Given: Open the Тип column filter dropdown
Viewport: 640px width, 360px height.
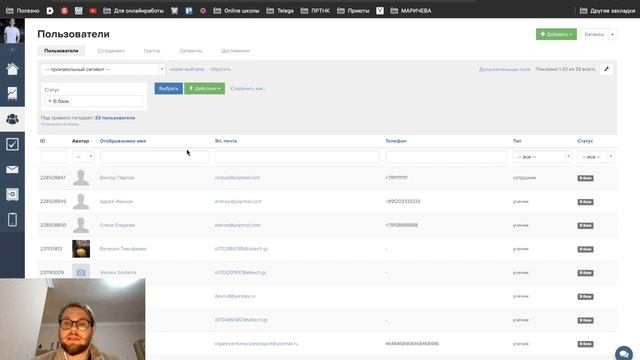Looking at the screenshot, I should (542, 157).
